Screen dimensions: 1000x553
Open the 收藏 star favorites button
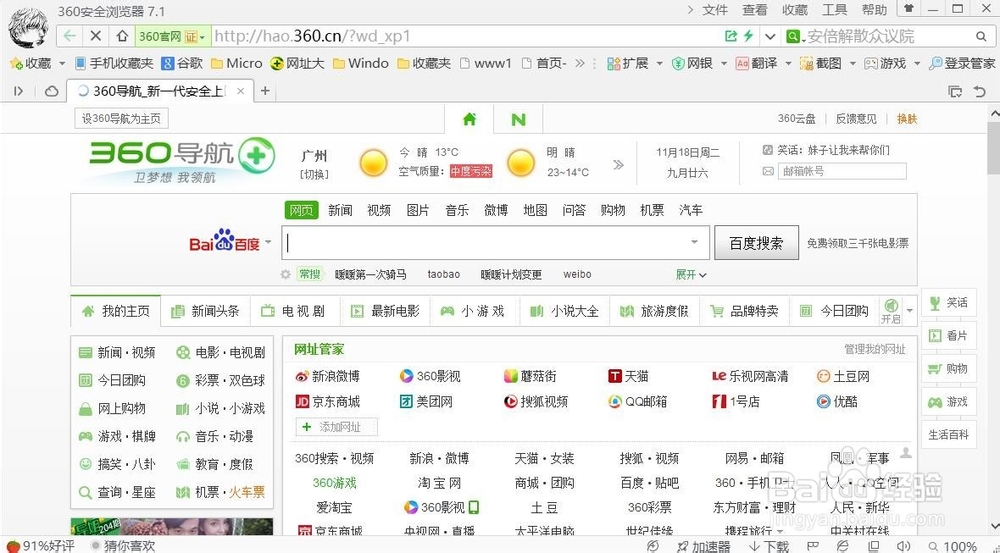point(31,63)
